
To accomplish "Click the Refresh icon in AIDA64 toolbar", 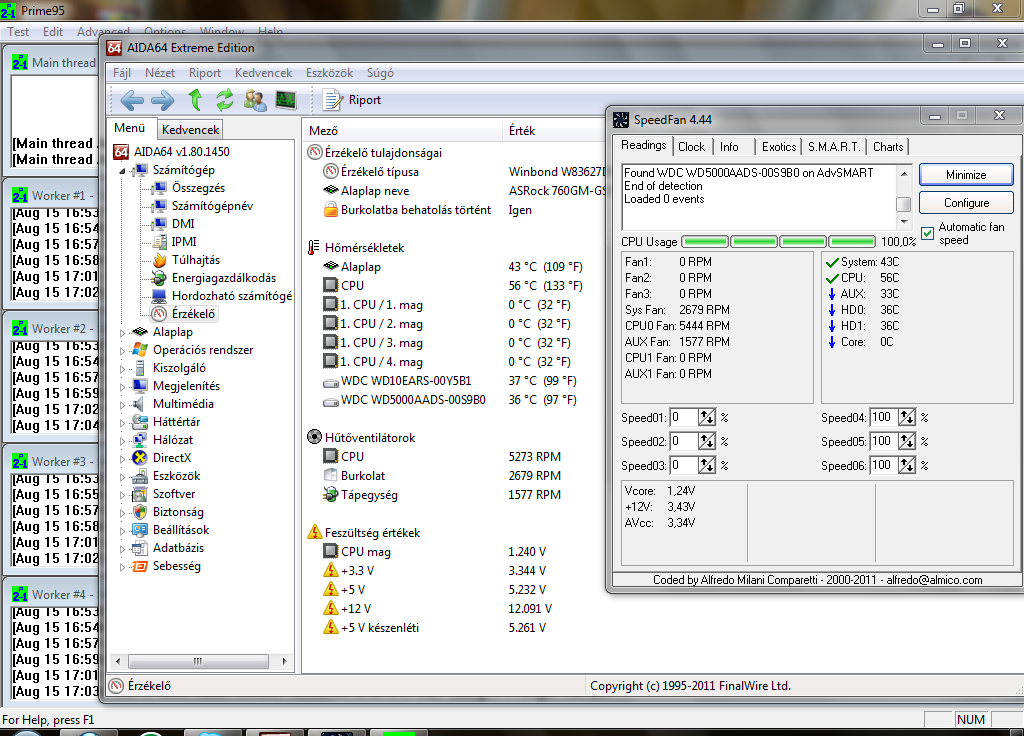I will point(225,100).
